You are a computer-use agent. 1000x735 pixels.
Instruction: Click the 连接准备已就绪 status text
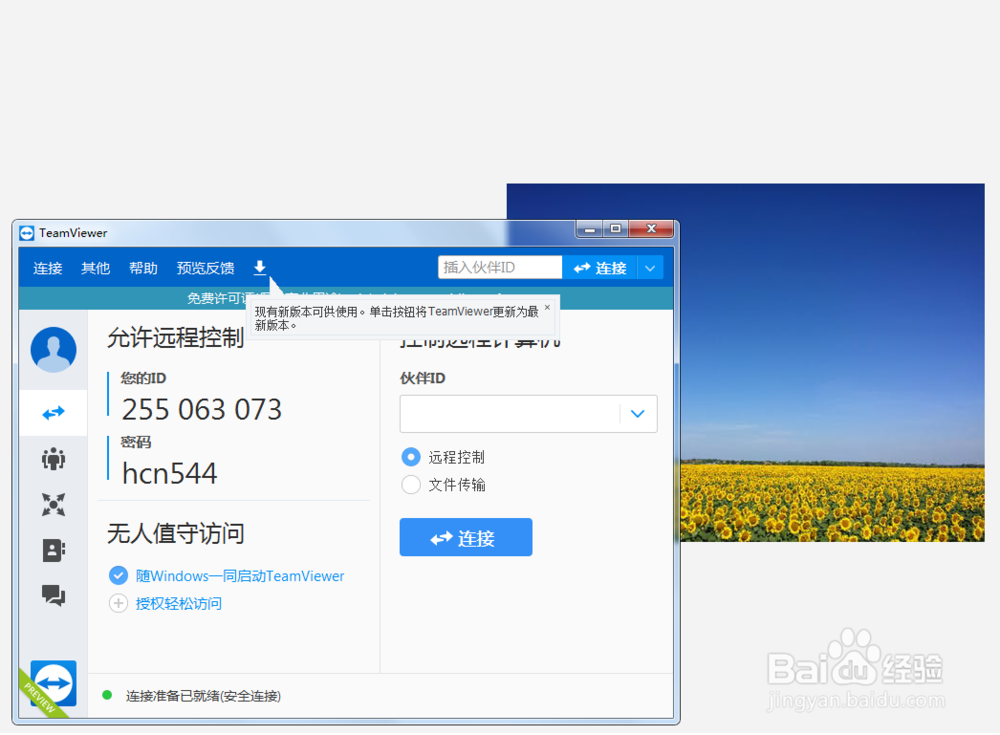(x=203, y=696)
